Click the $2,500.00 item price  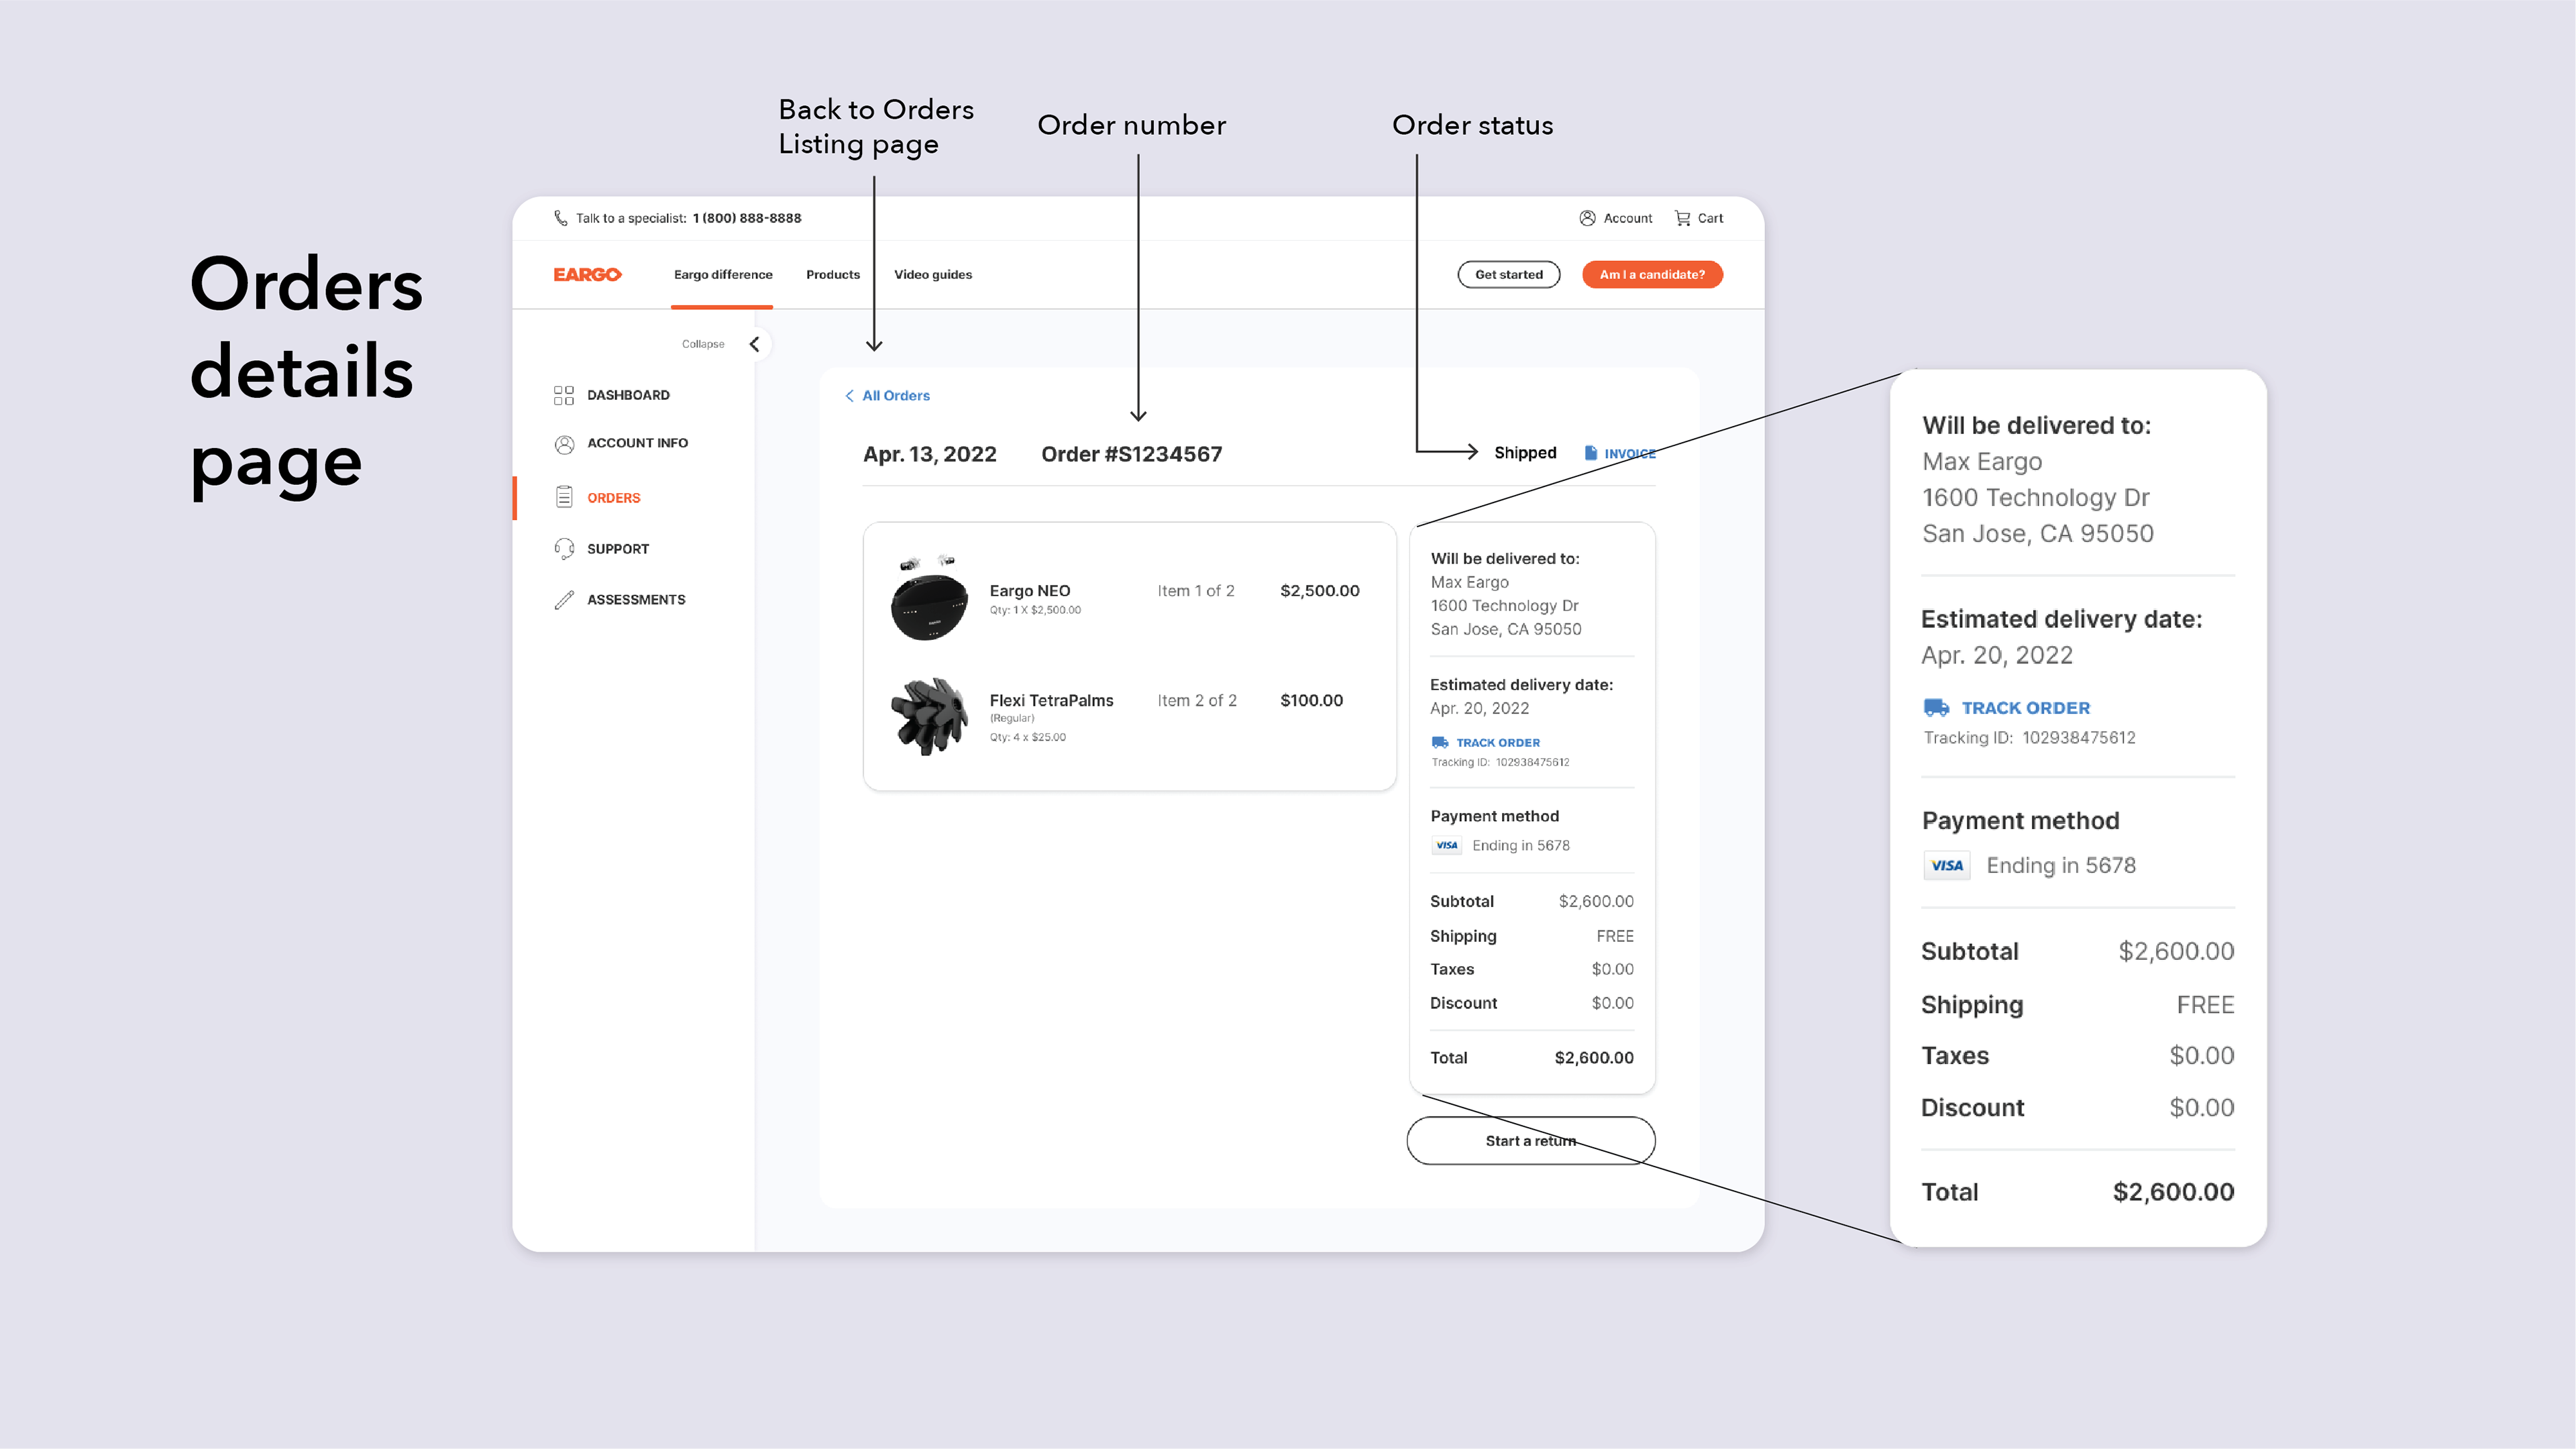point(1320,591)
